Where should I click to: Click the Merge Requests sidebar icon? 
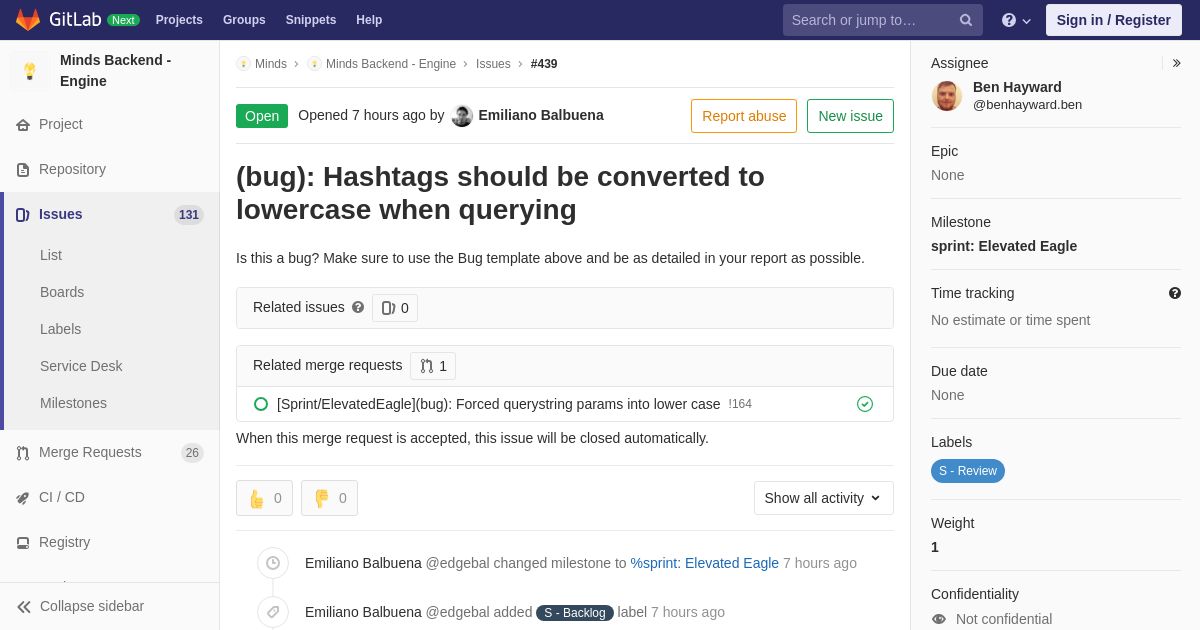click(23, 453)
